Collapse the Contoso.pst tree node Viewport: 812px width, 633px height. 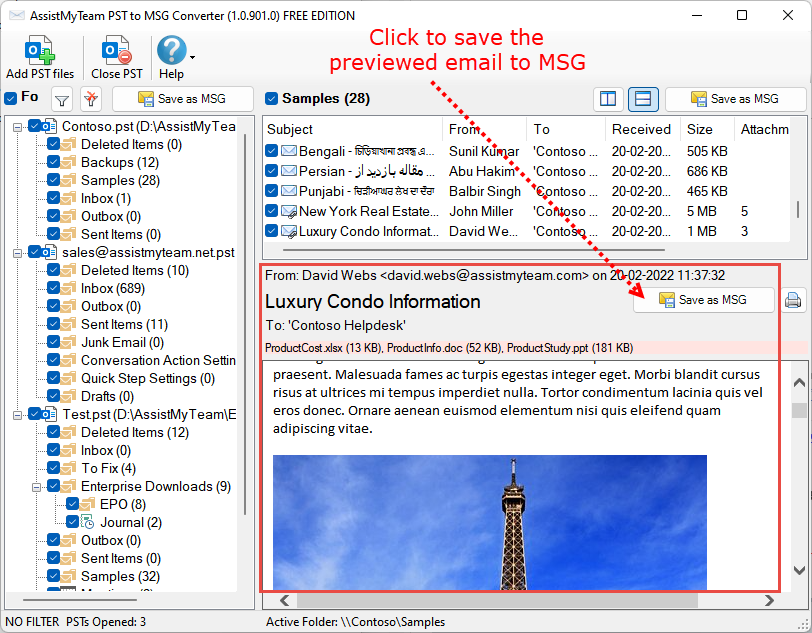pyautogui.click(x=18, y=126)
